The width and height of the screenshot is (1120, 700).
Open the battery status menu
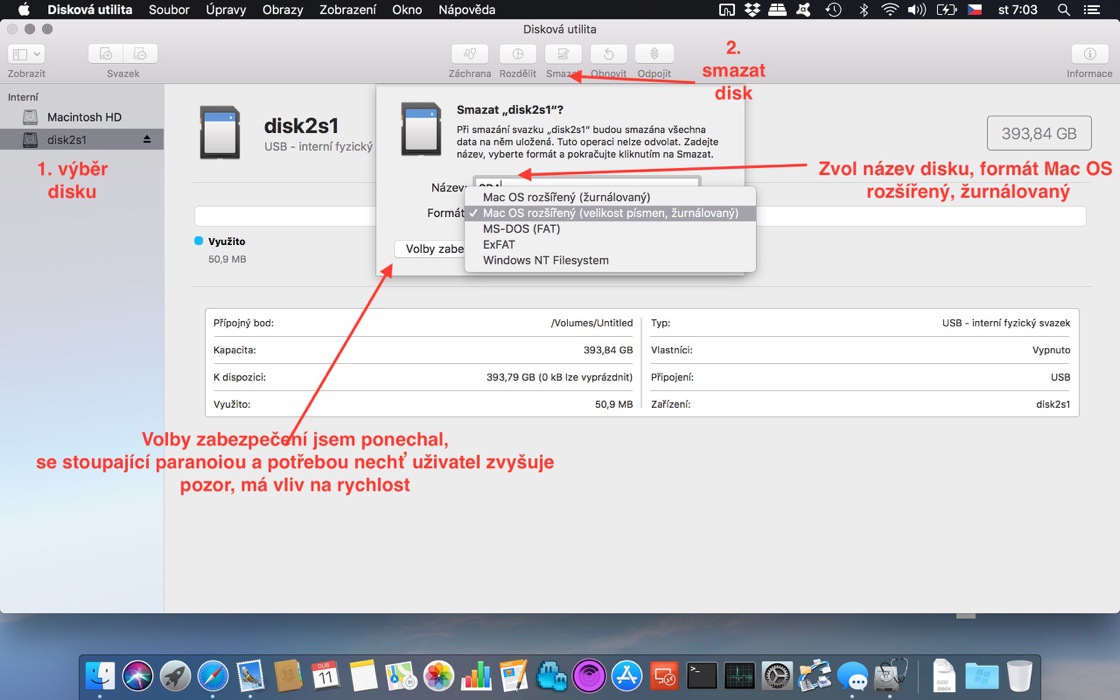946,9
